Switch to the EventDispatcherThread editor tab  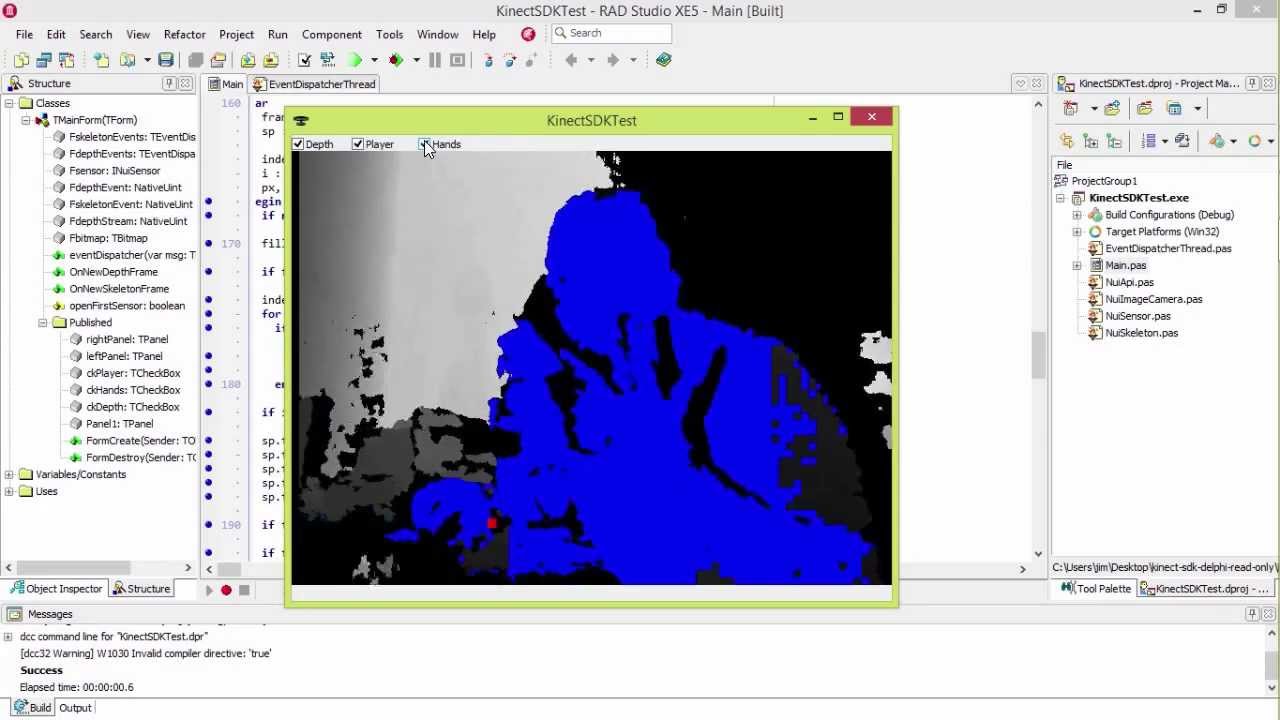pos(320,84)
